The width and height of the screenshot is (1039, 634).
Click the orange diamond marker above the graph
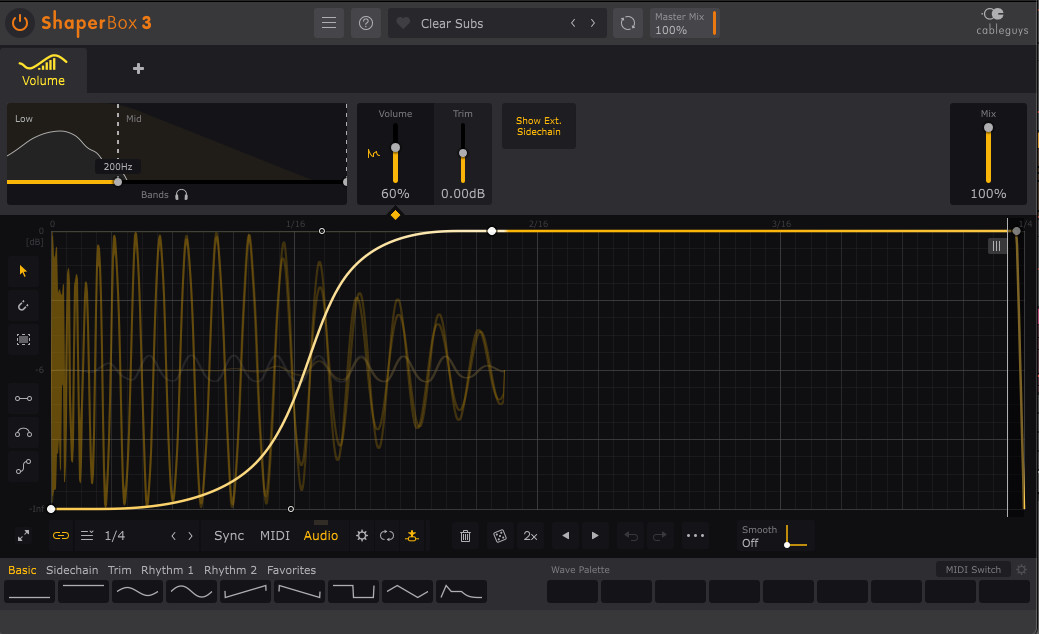[x=396, y=215]
